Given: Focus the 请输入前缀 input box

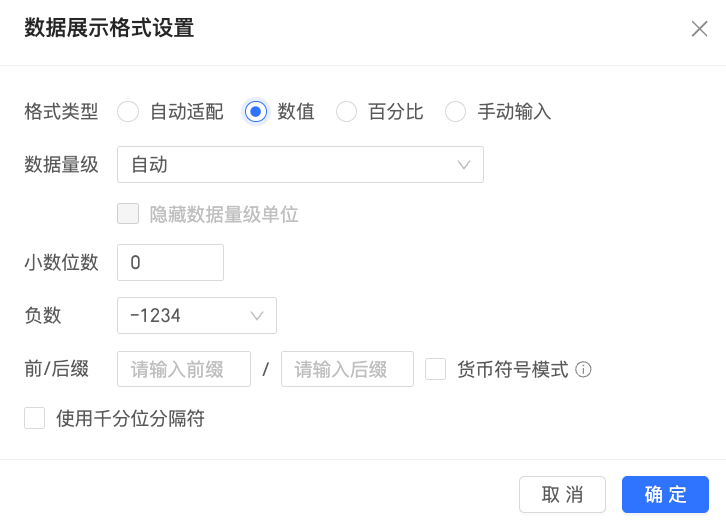Looking at the screenshot, I should coord(184,369).
